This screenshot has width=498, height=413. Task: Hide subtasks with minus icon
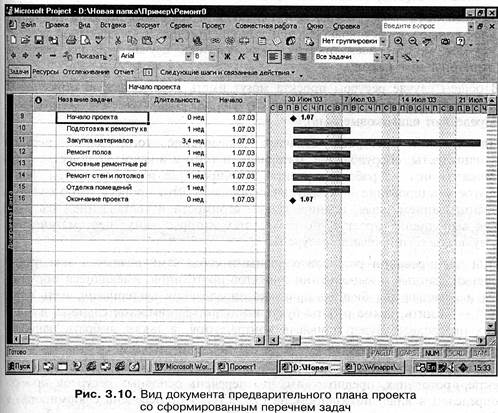53,56
